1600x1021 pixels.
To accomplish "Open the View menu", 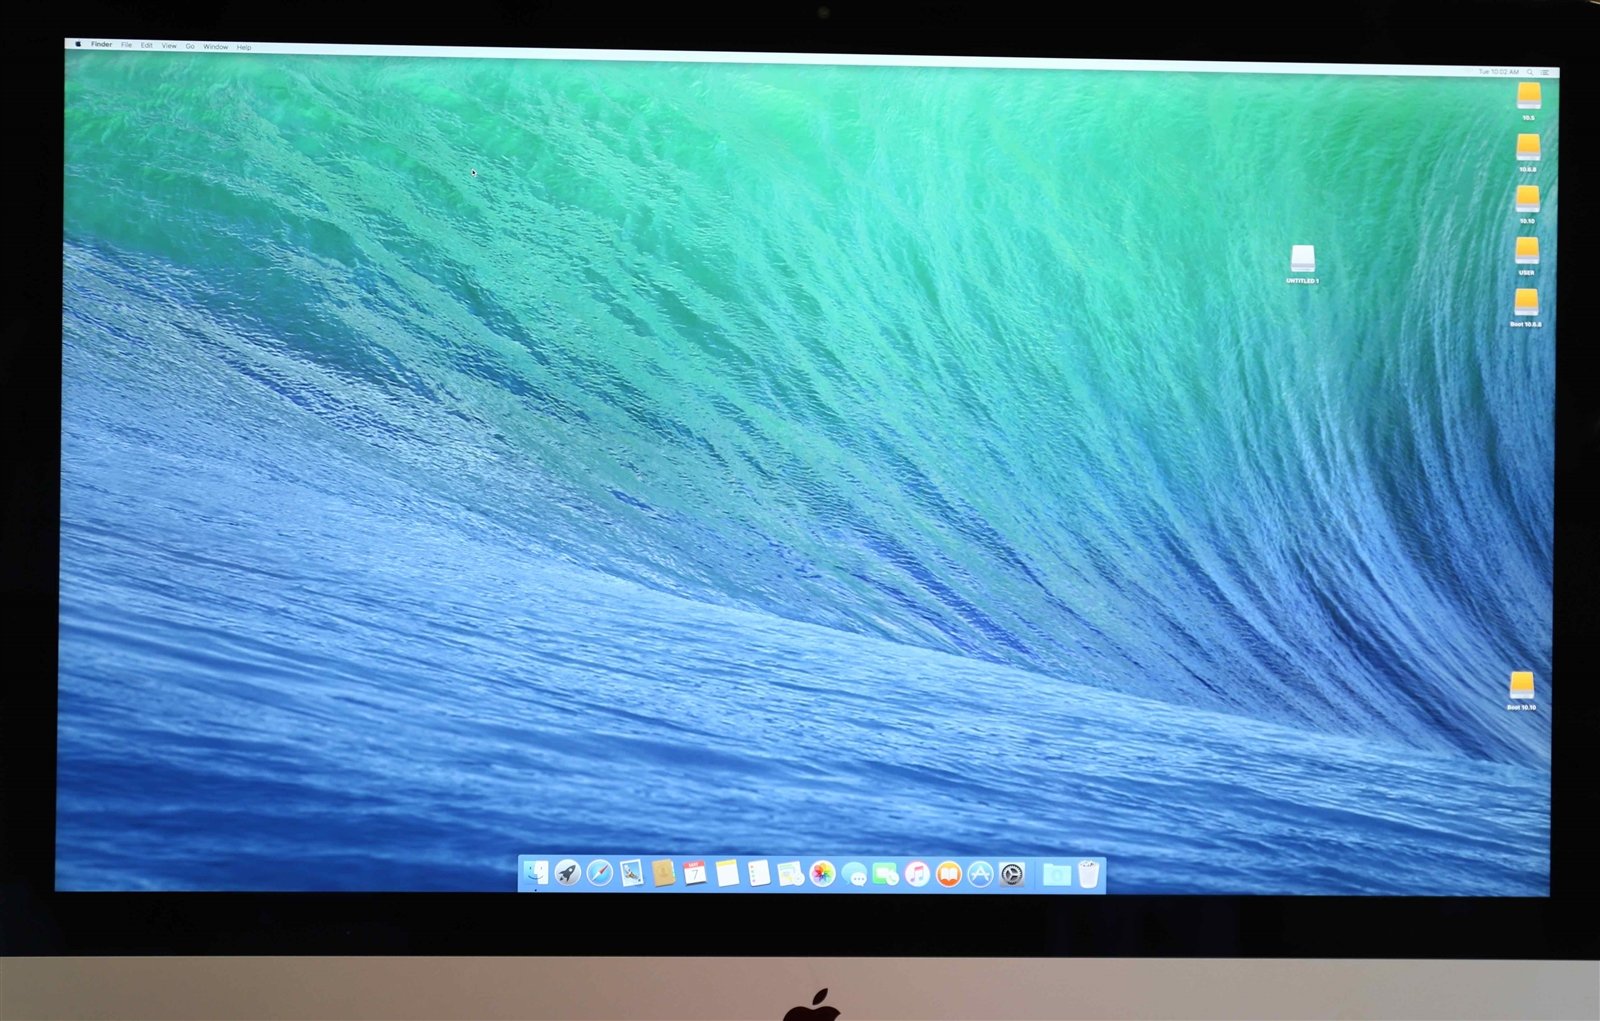I will pos(169,46).
